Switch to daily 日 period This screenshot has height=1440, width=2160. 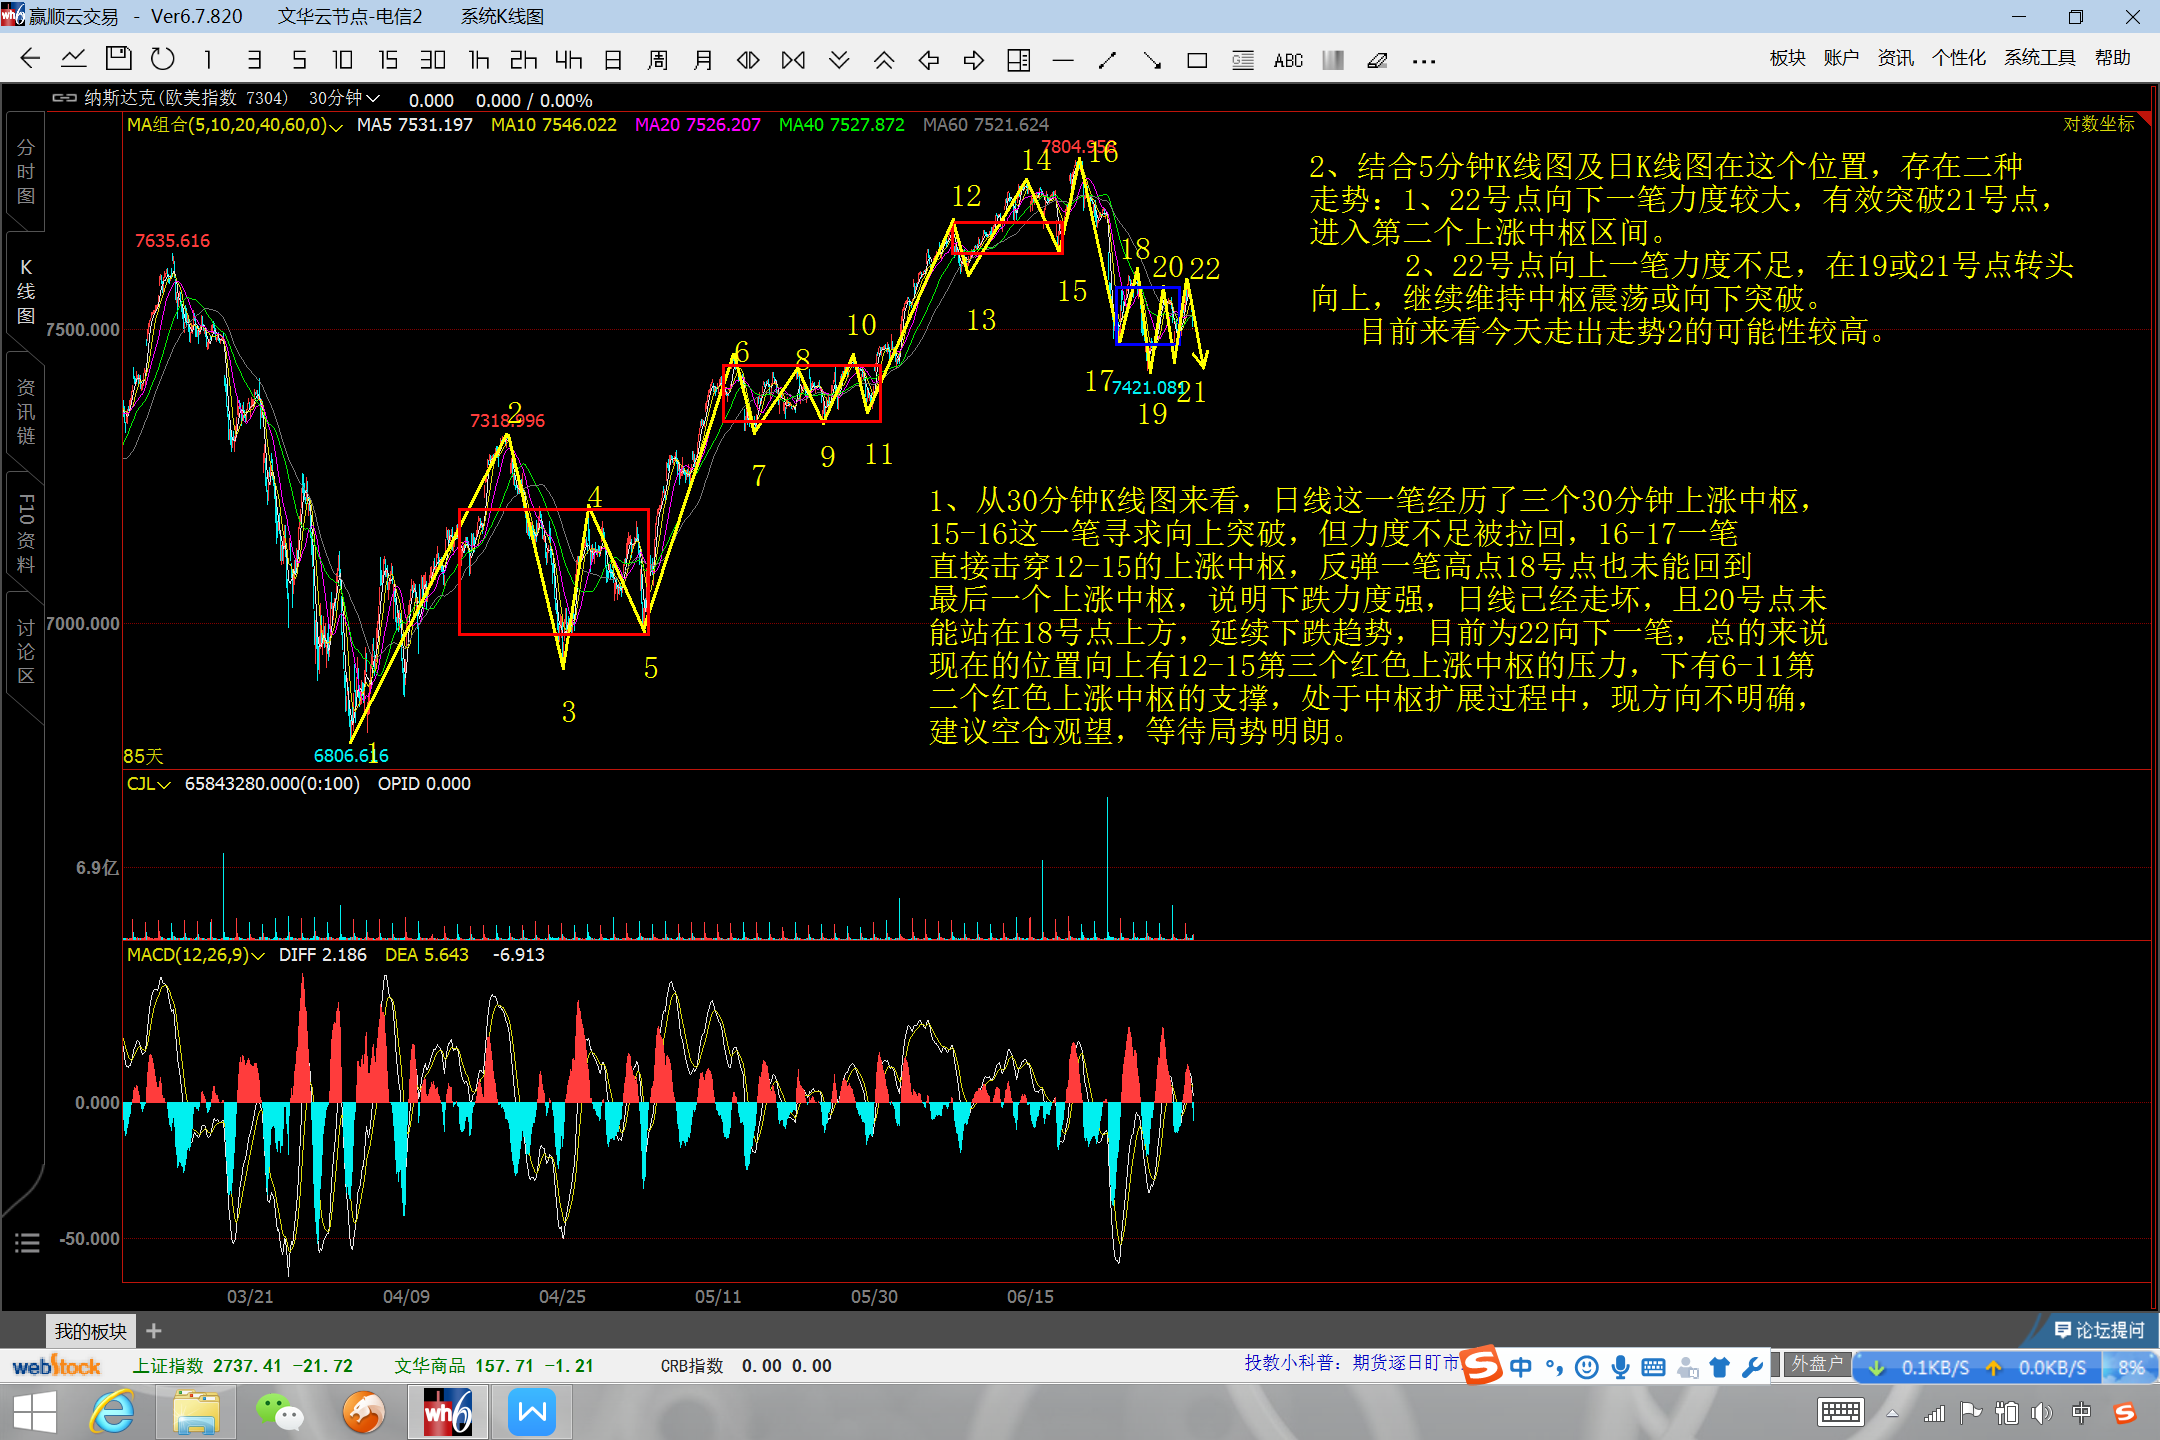(x=613, y=60)
